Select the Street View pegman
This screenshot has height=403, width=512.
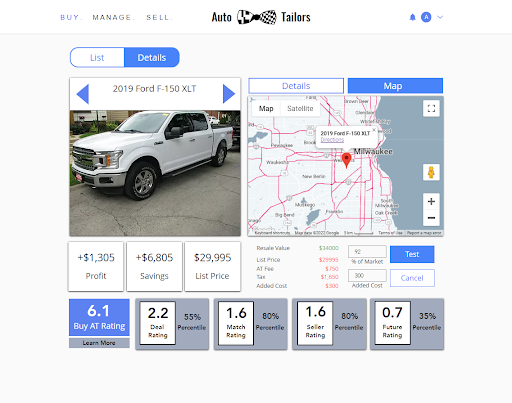coord(431,172)
